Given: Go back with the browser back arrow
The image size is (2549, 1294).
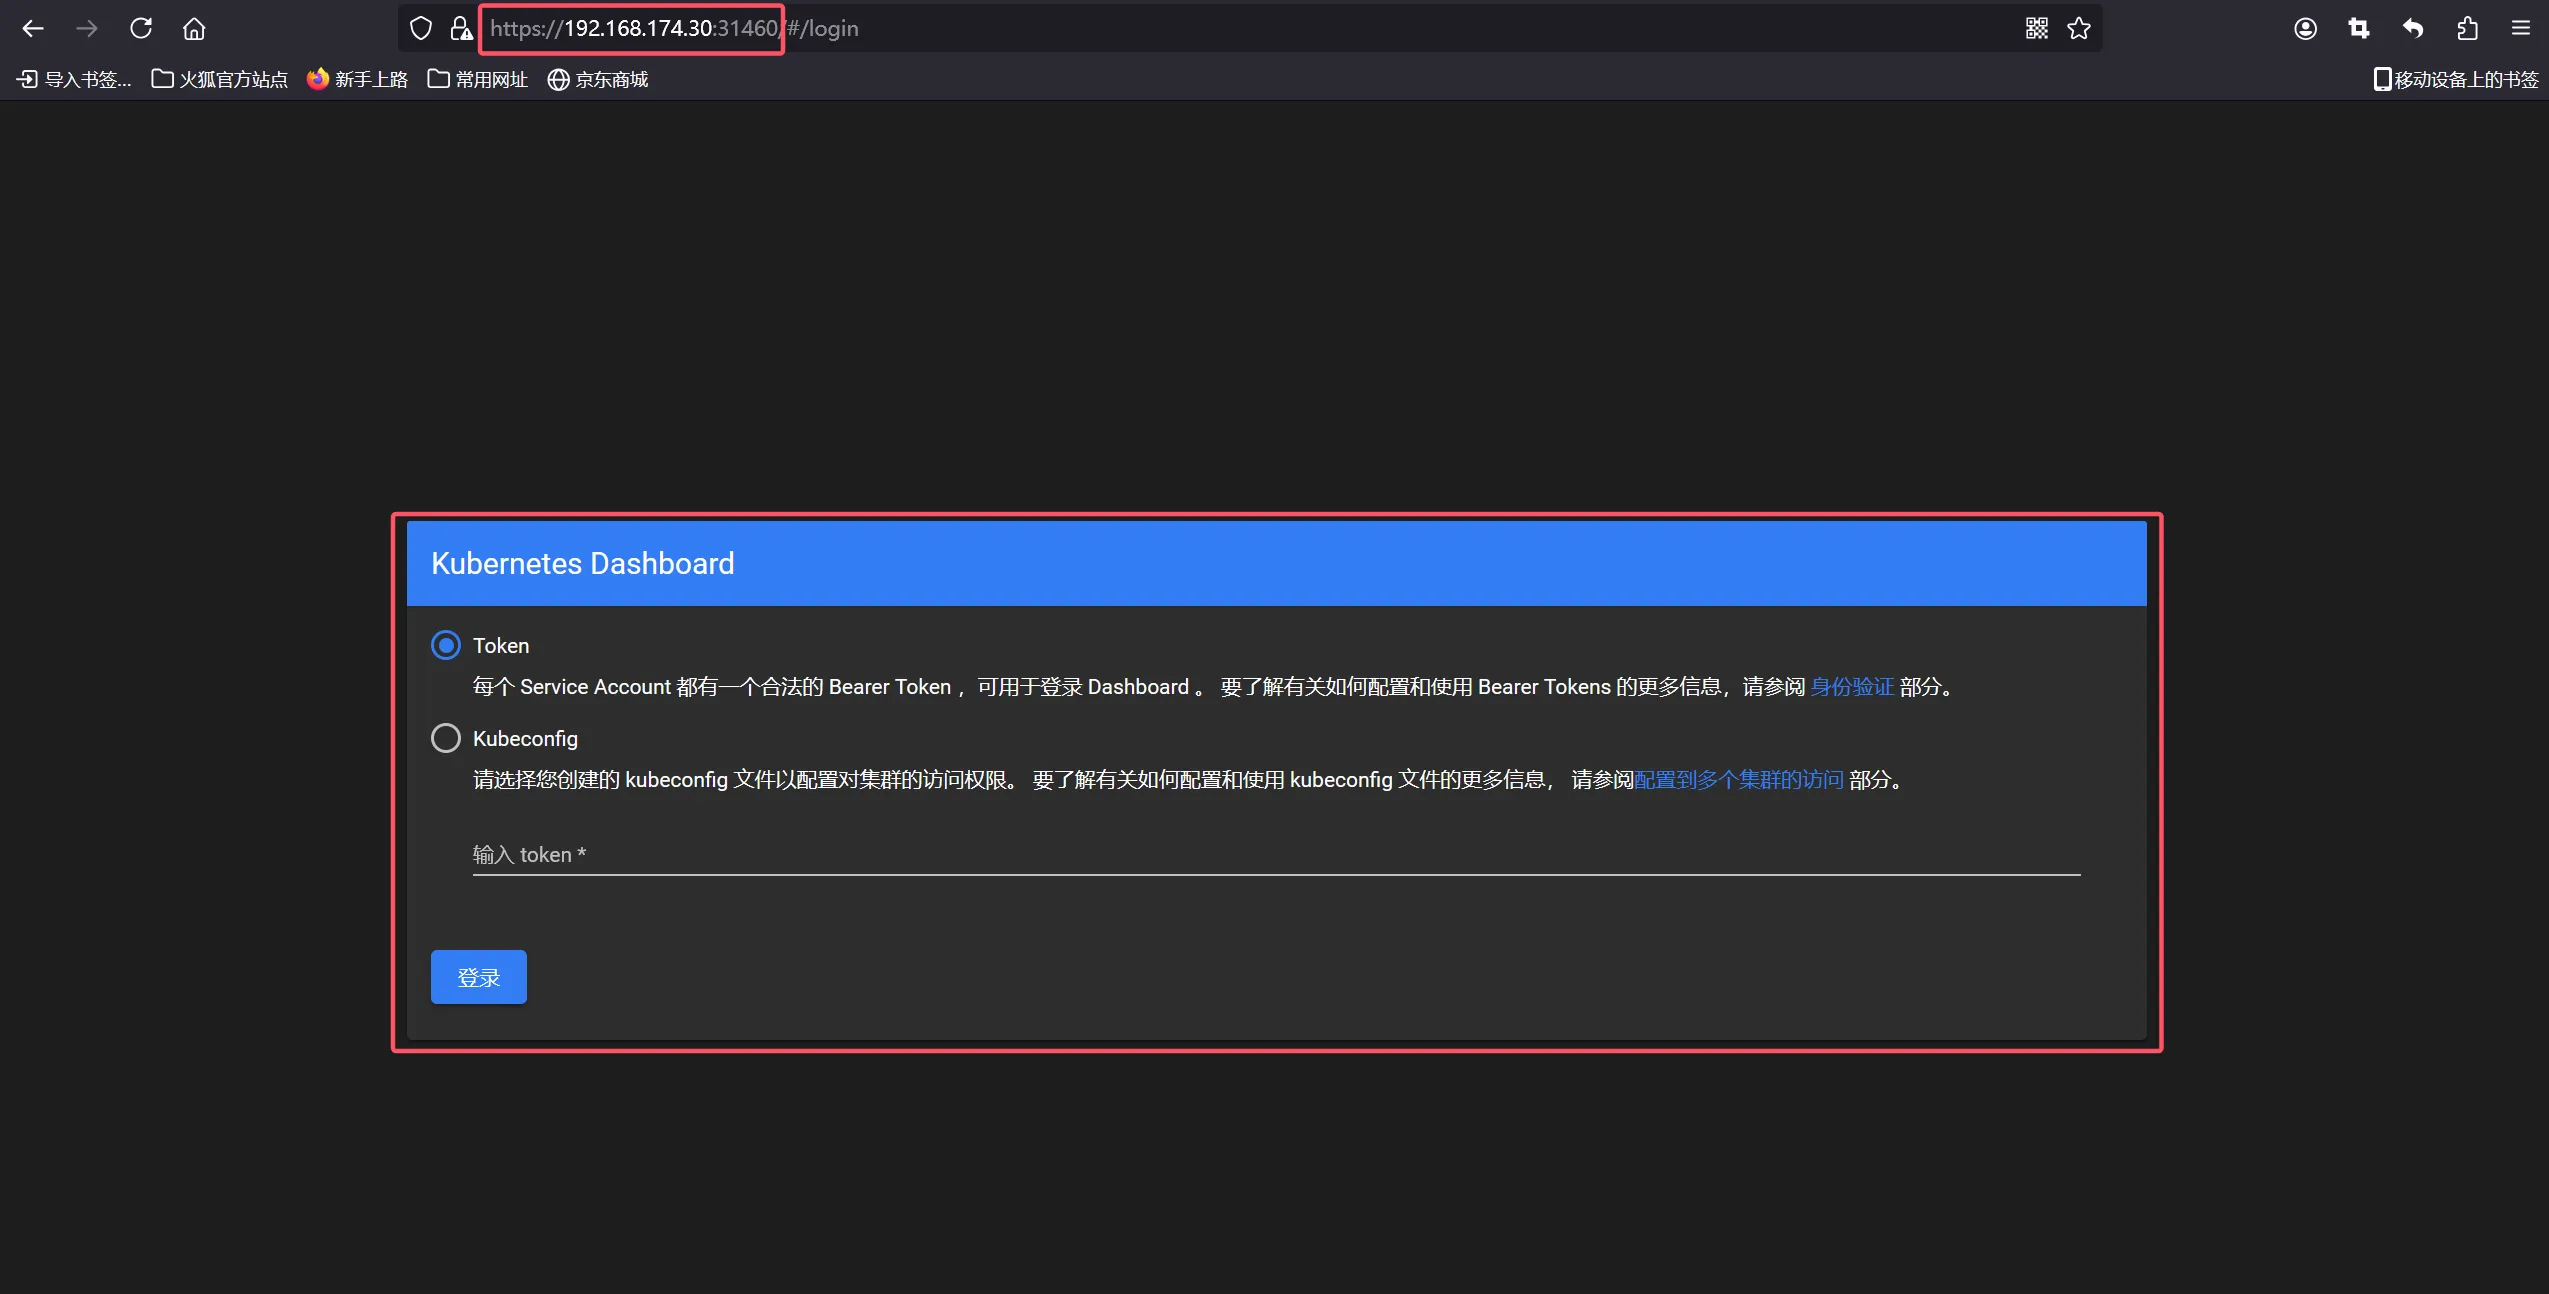Looking at the screenshot, I should pos(33,28).
